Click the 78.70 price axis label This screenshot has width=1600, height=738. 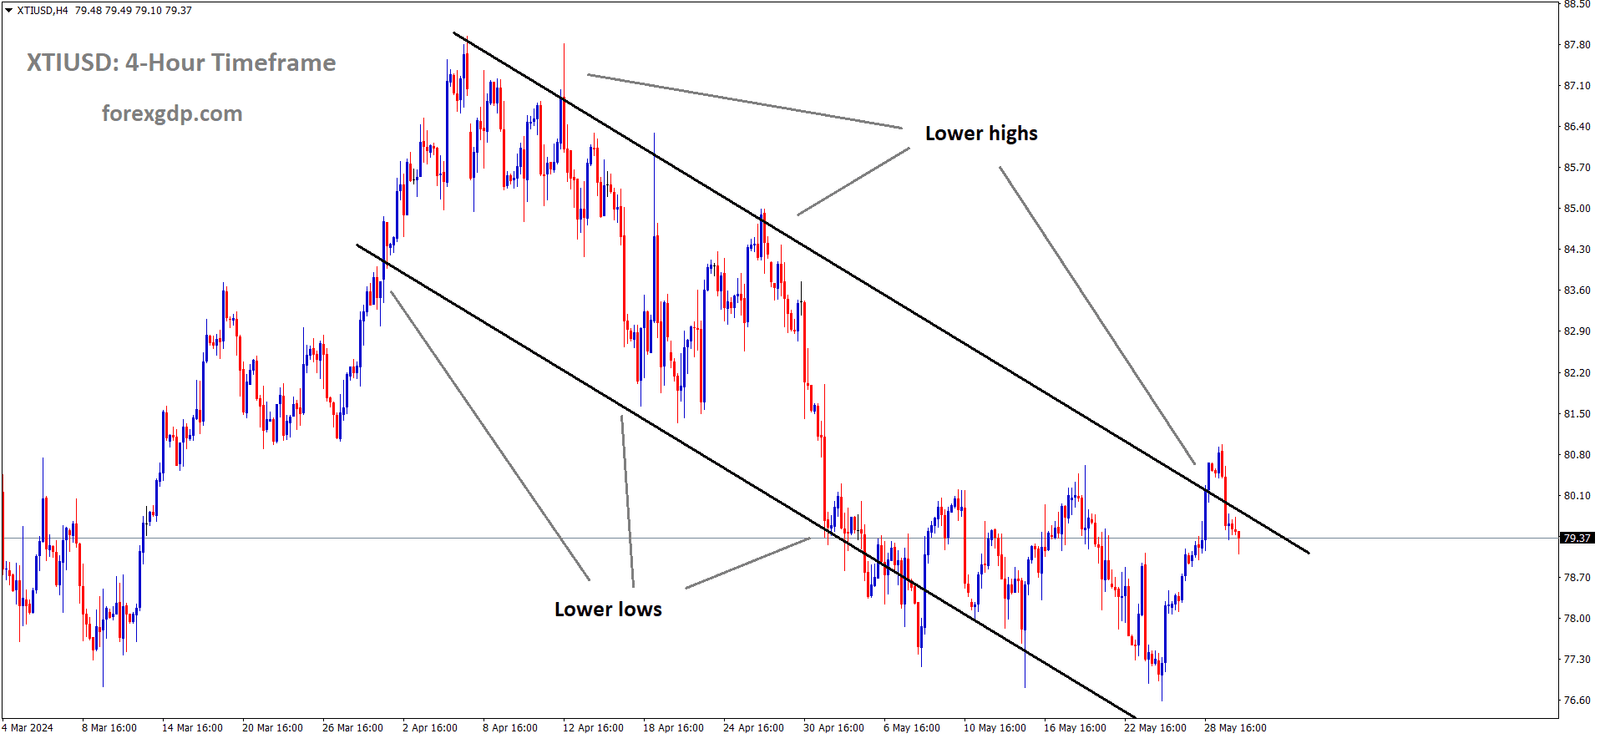coord(1577,578)
